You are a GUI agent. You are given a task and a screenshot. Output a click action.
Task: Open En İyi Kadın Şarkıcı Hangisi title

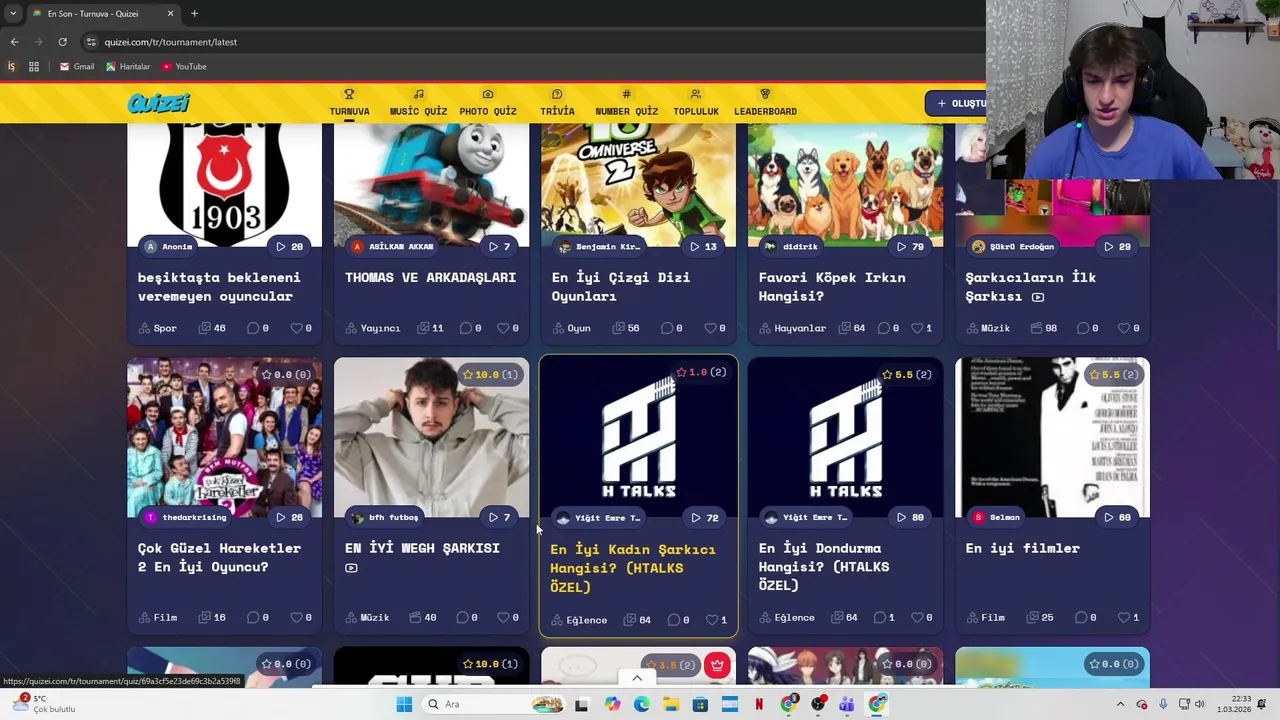tap(633, 568)
